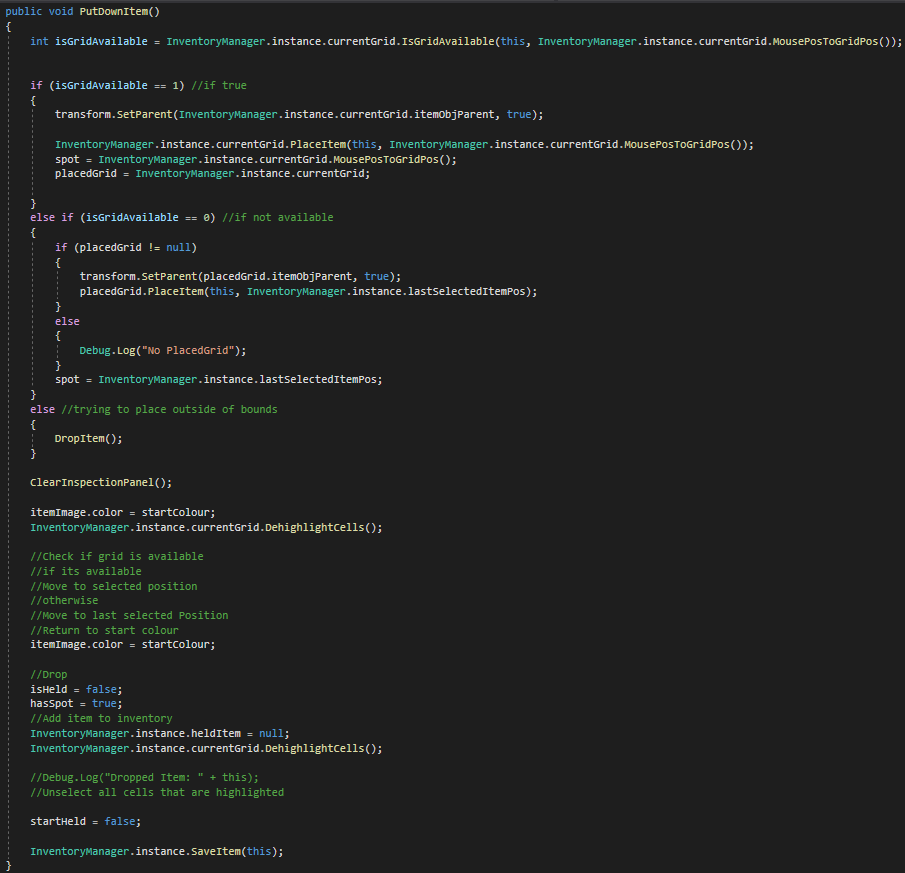Click 'placedGrid.PlaceItem' inside the null check block
The width and height of the screenshot is (905, 873).
(141, 291)
